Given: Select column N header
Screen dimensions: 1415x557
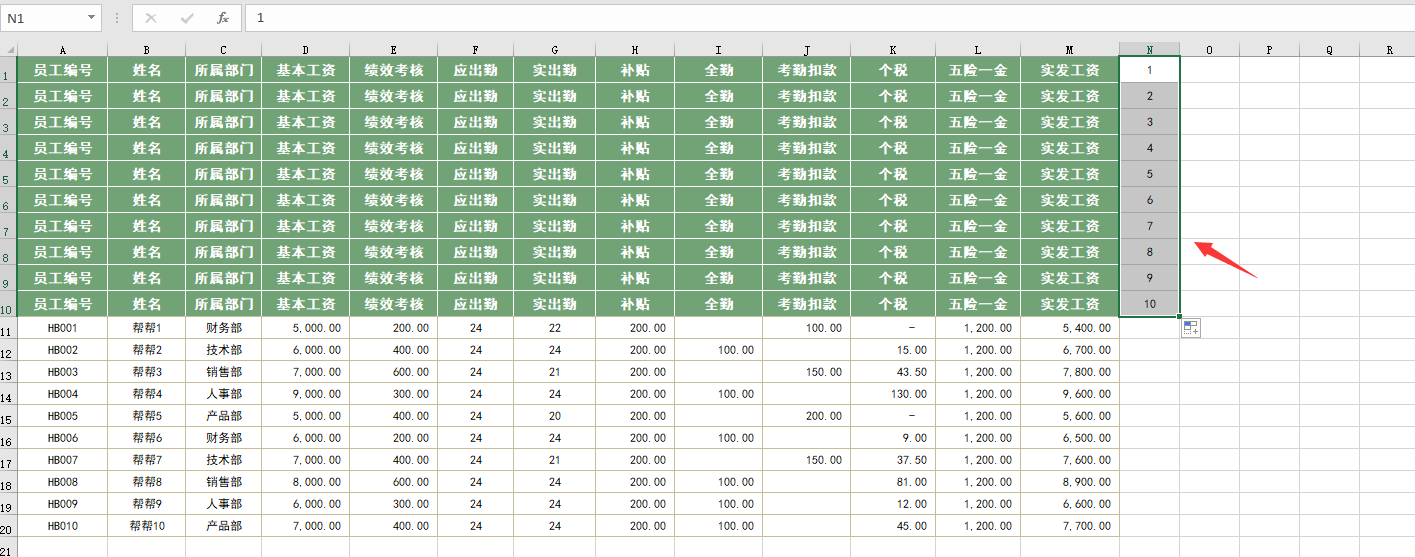Looking at the screenshot, I should (x=1149, y=49).
